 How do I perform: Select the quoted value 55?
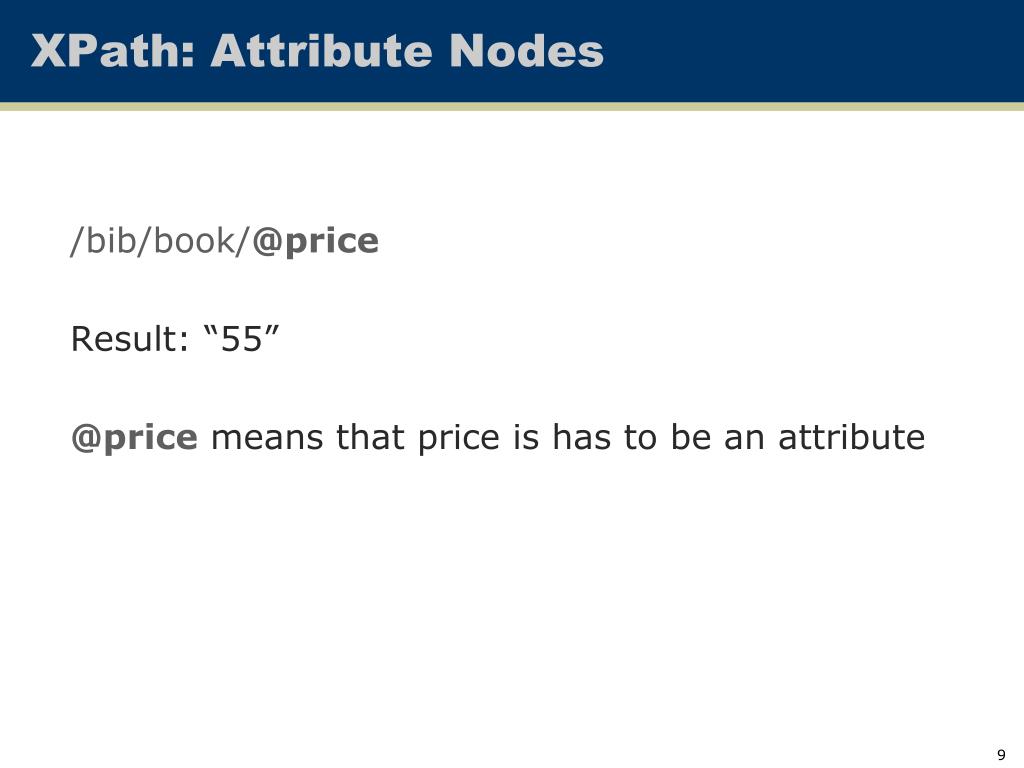pyautogui.click(x=242, y=339)
